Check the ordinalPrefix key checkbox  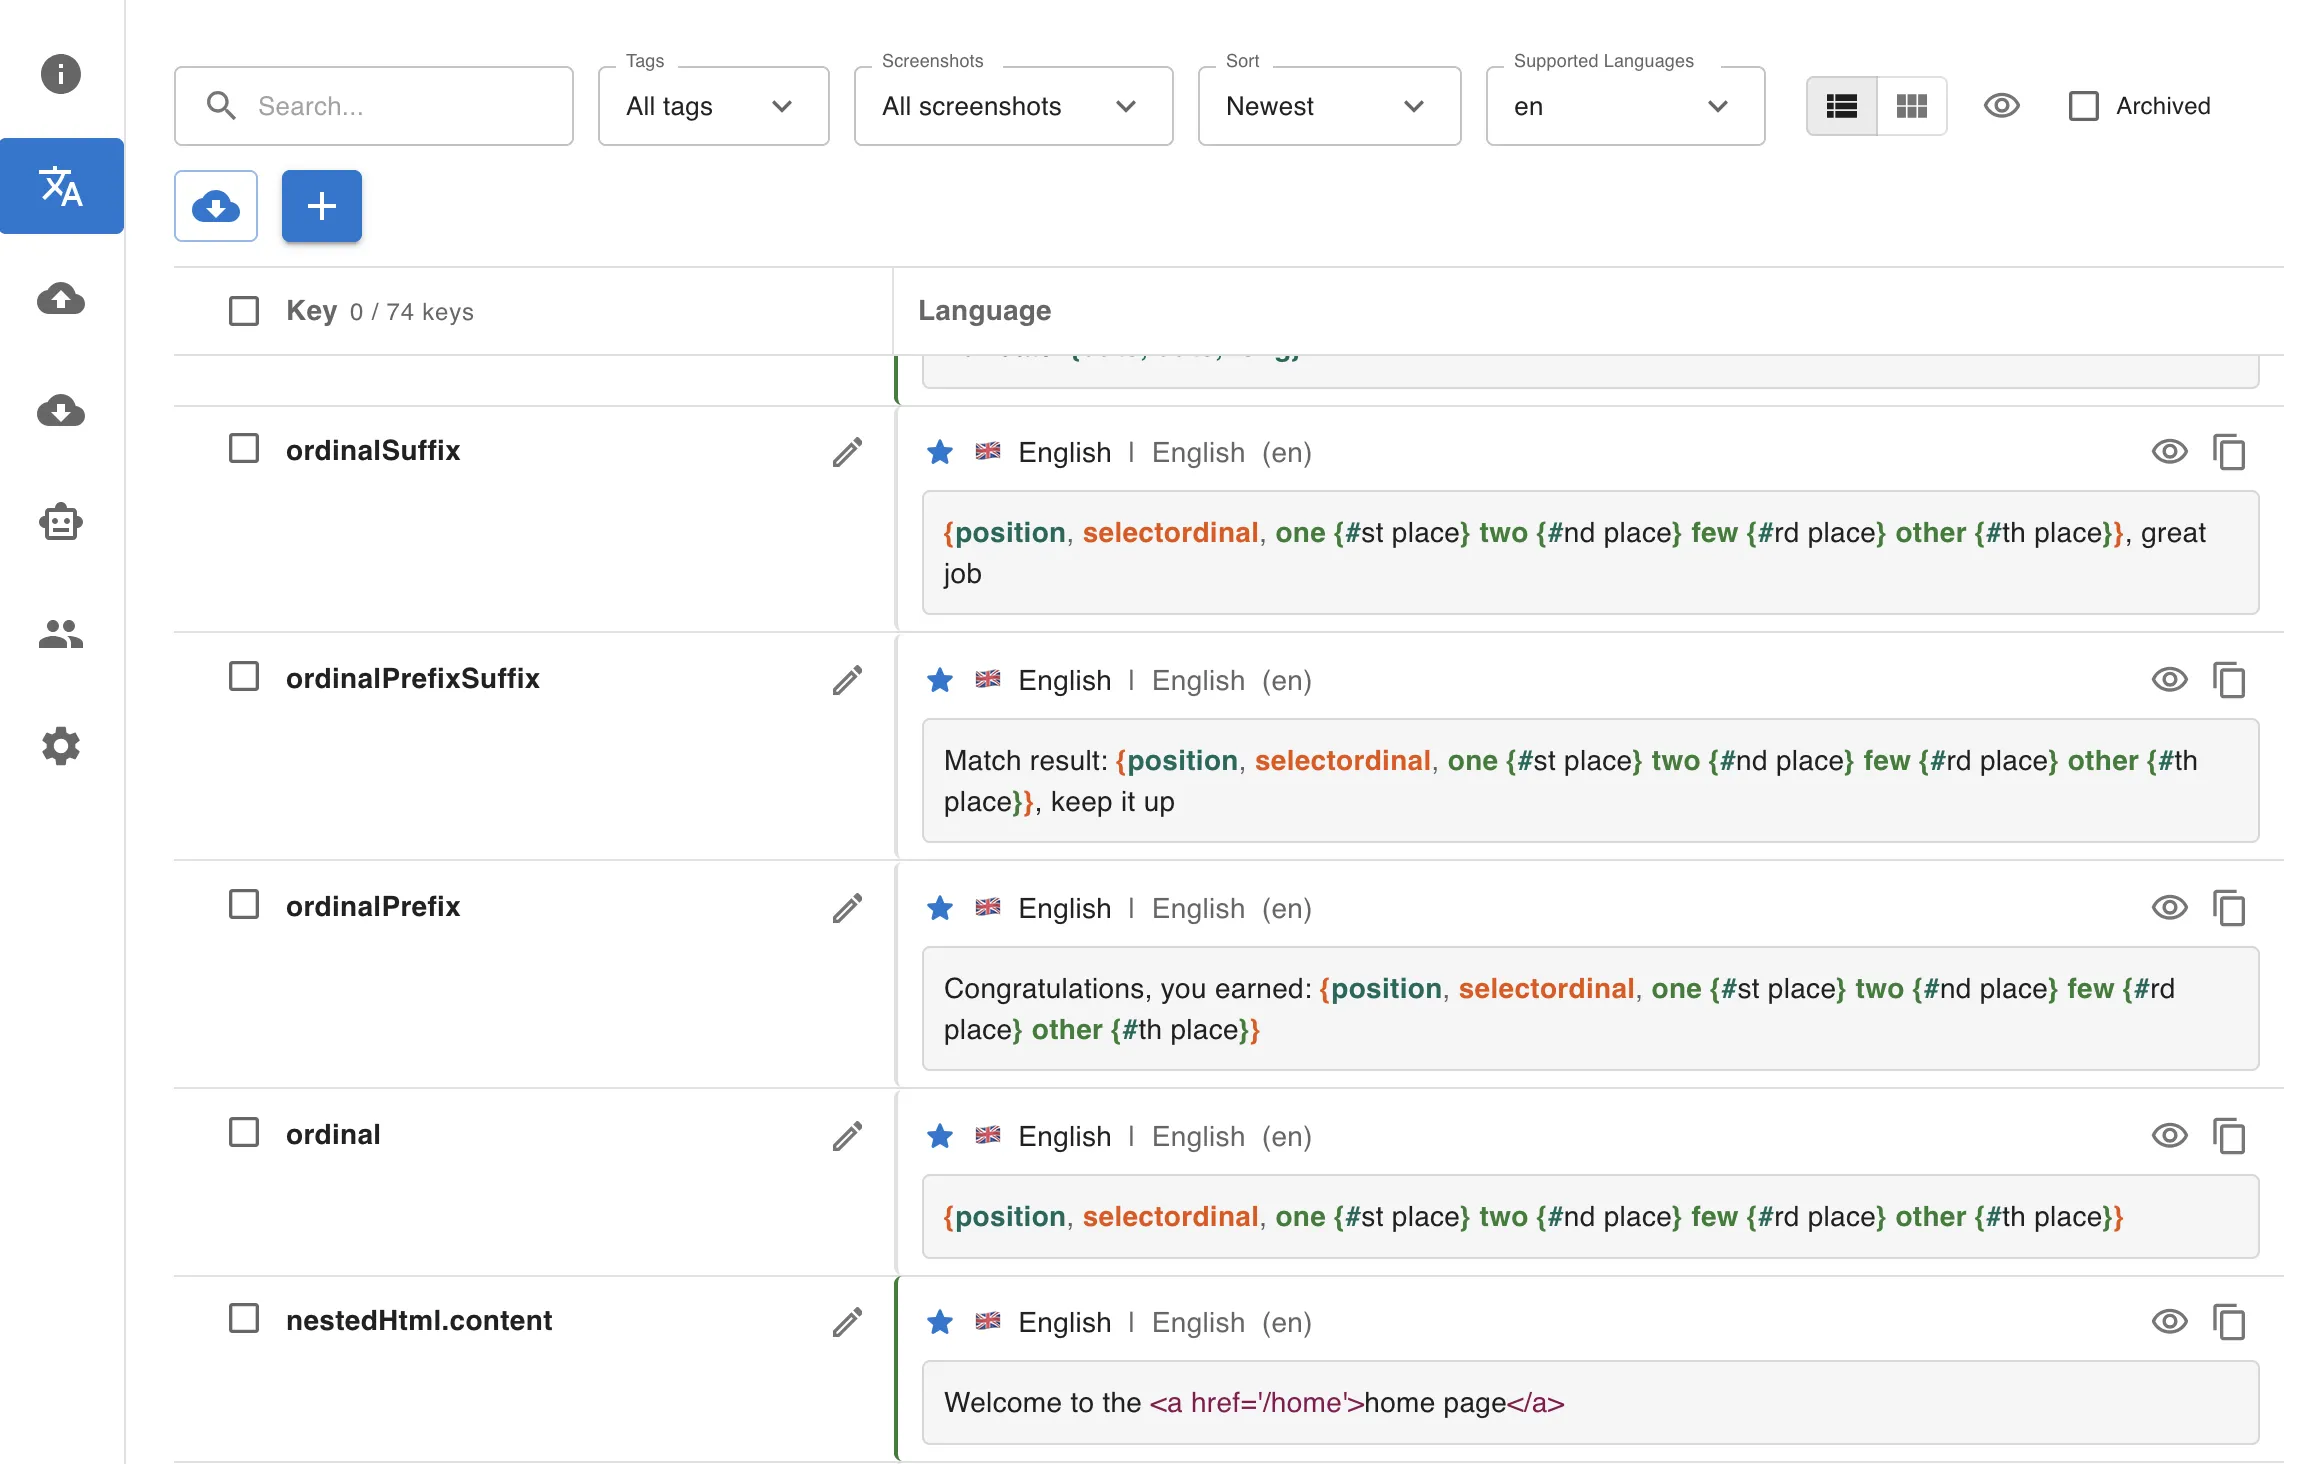244,904
